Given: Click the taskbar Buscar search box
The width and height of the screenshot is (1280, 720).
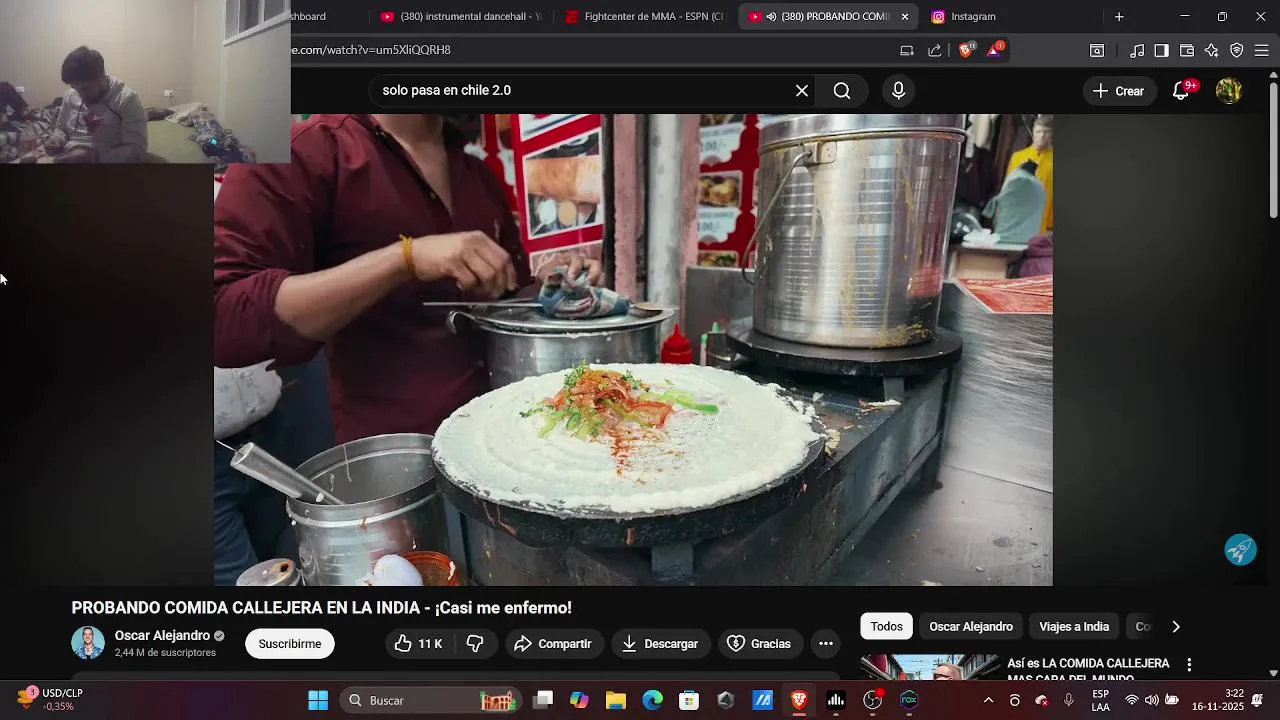Looking at the screenshot, I should pyautogui.click(x=432, y=701).
